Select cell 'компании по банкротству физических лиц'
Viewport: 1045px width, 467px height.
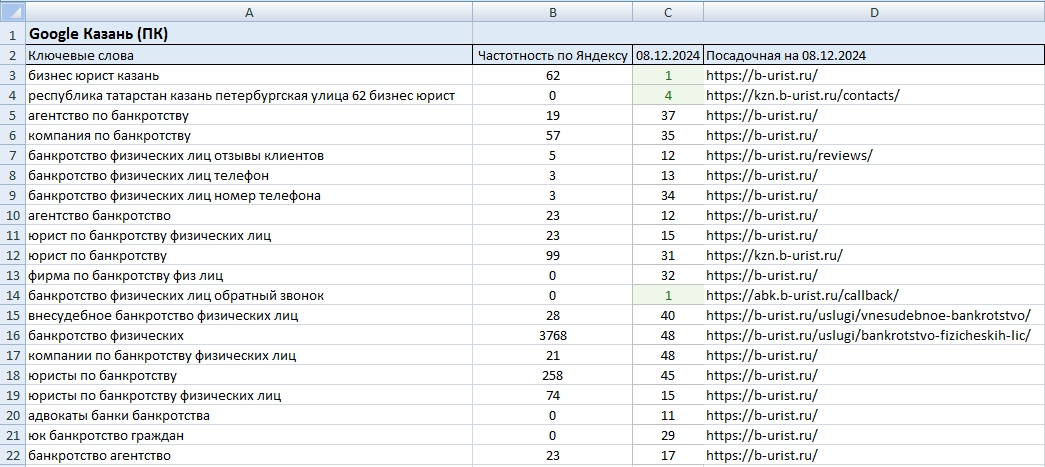tap(249, 355)
